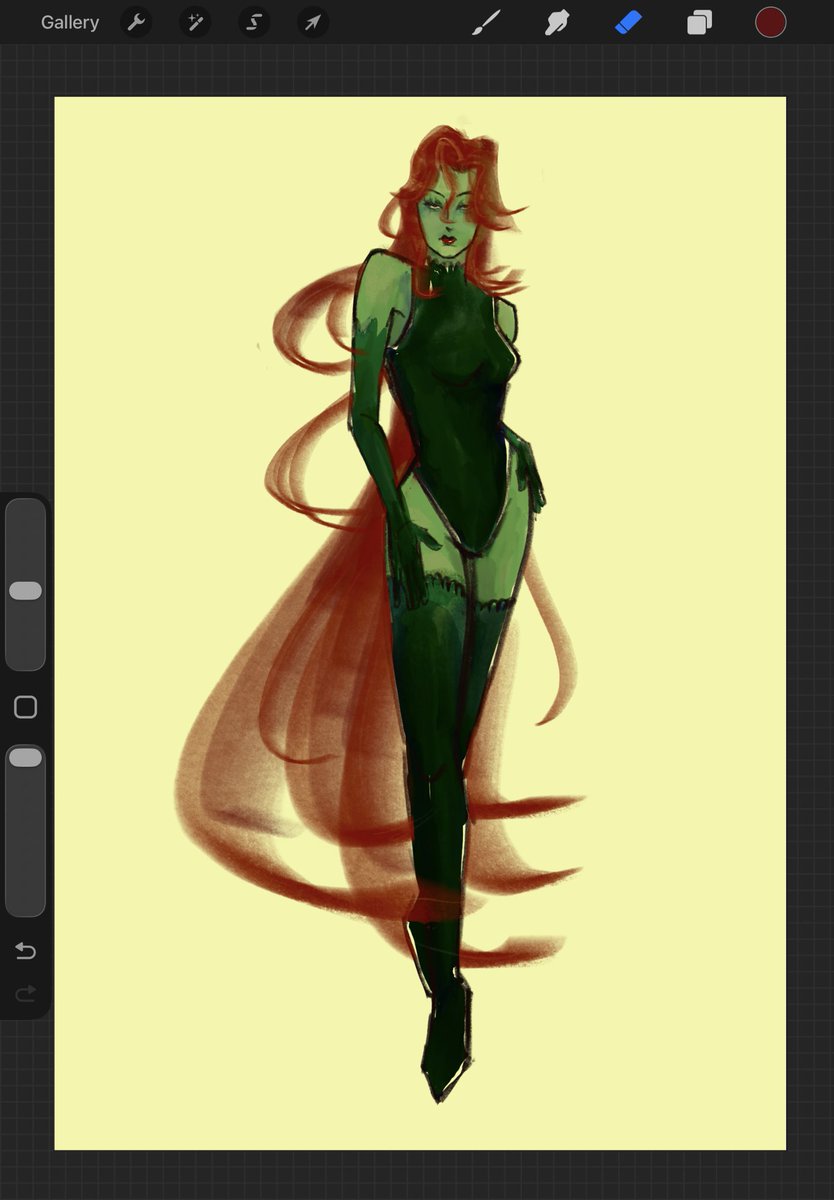
Task: Select the Smudge tool
Action: pos(557,22)
